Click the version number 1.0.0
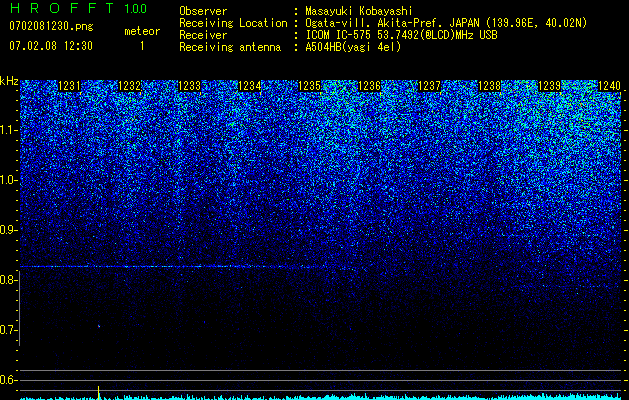629x400 pixels. (x=135, y=9)
